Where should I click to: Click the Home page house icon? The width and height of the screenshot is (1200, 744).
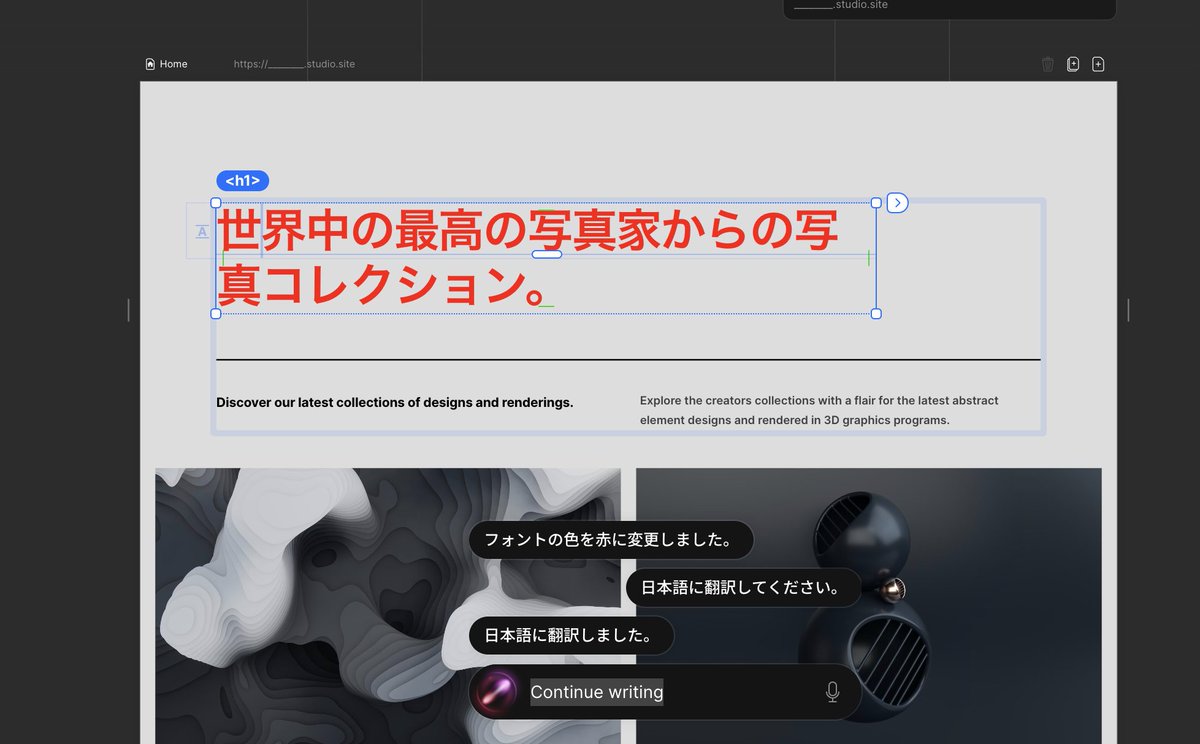(x=148, y=63)
